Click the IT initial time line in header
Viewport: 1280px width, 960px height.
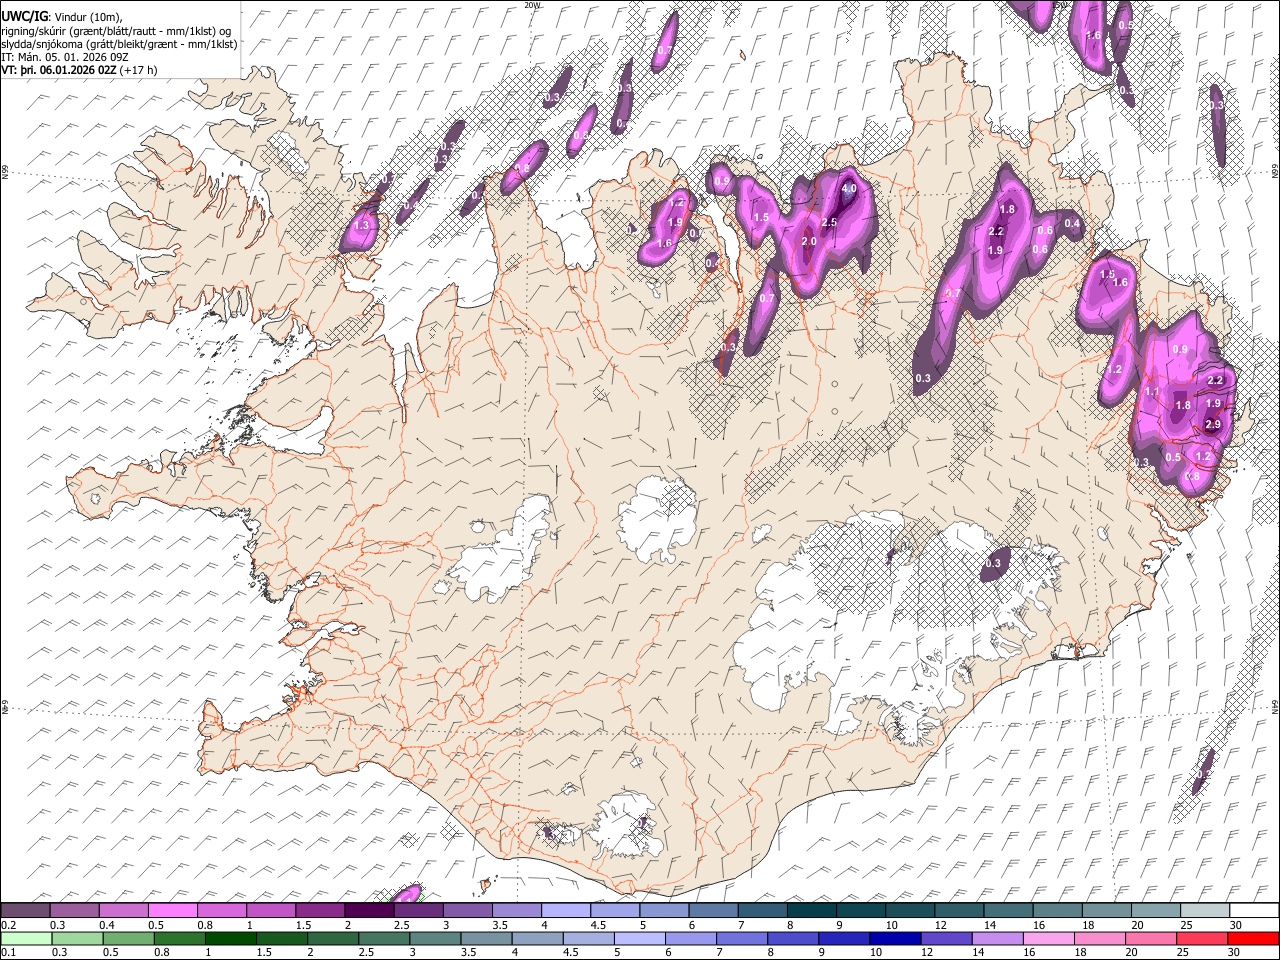[65, 57]
